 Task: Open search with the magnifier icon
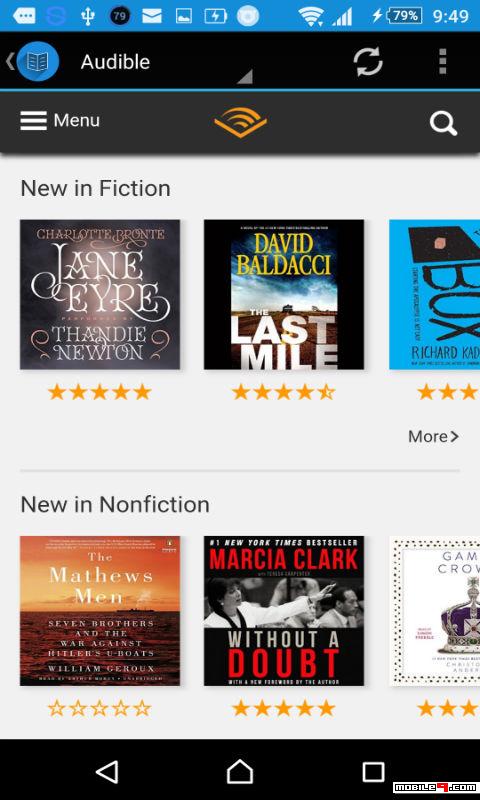click(443, 123)
